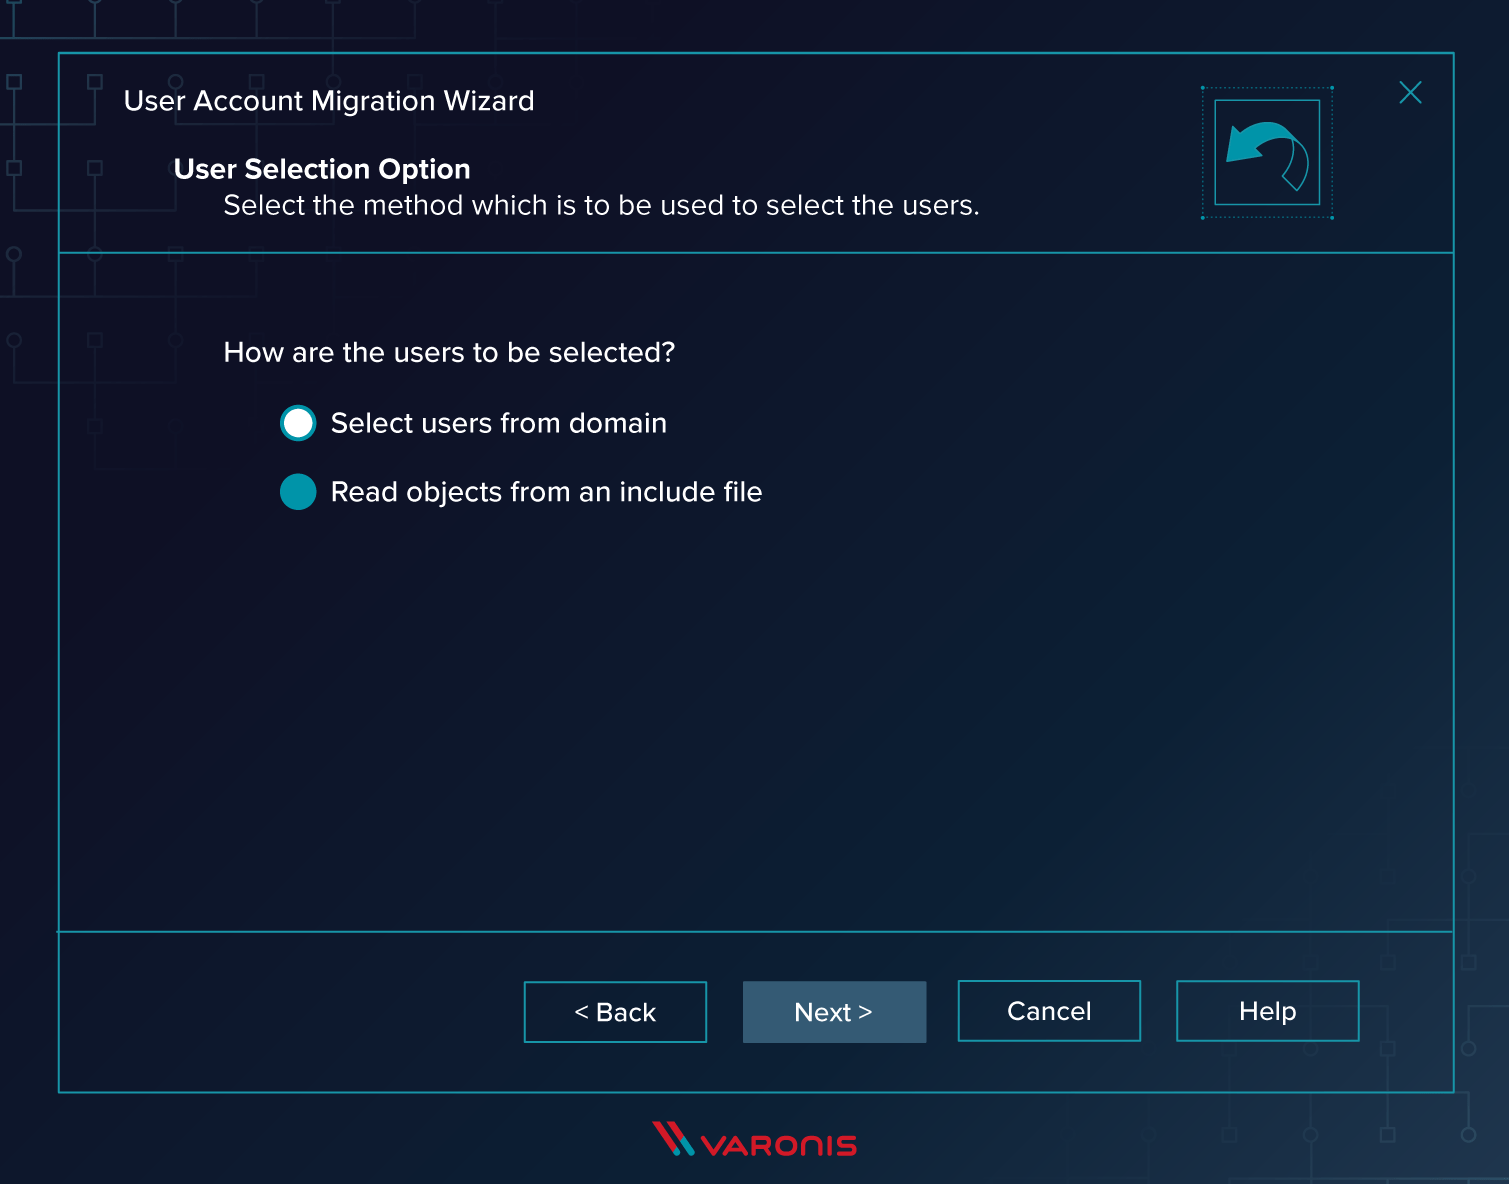
Task: Click the X to close the wizard
Action: (1410, 92)
